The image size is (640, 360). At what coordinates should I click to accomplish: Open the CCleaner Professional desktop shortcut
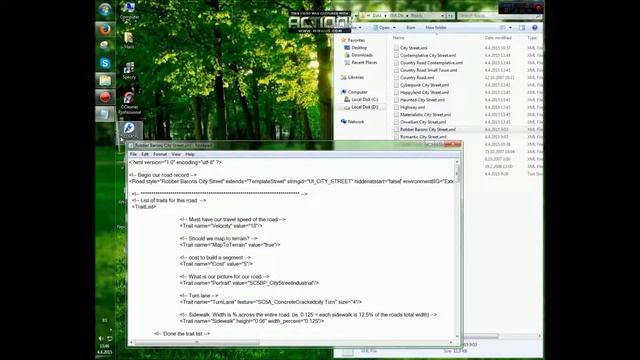(x=129, y=103)
